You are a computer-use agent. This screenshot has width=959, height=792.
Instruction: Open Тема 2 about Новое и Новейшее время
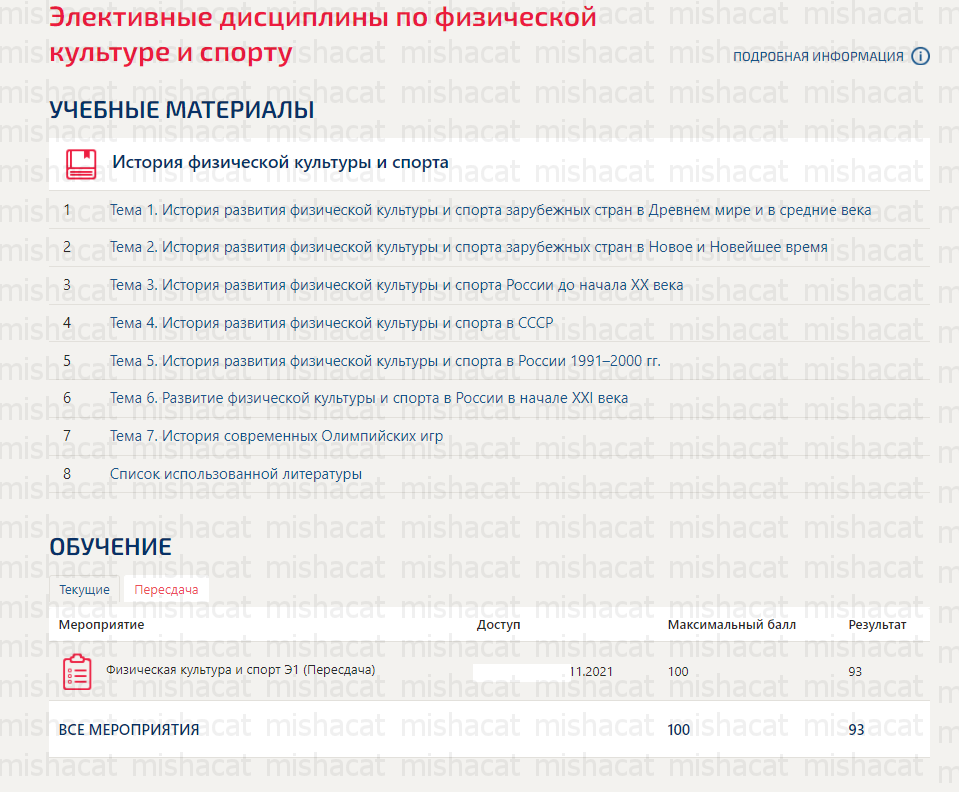(468, 247)
